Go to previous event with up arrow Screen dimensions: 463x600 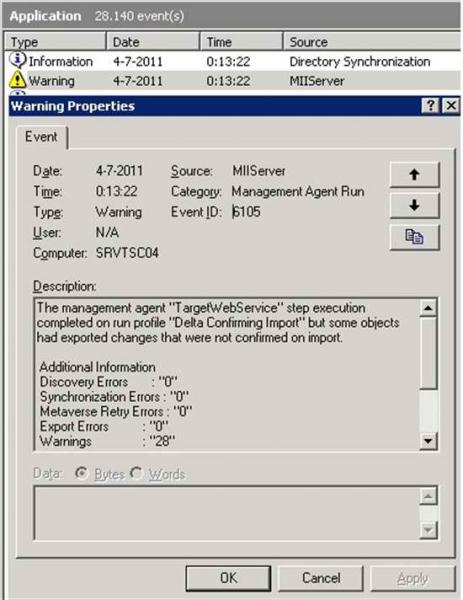414,174
